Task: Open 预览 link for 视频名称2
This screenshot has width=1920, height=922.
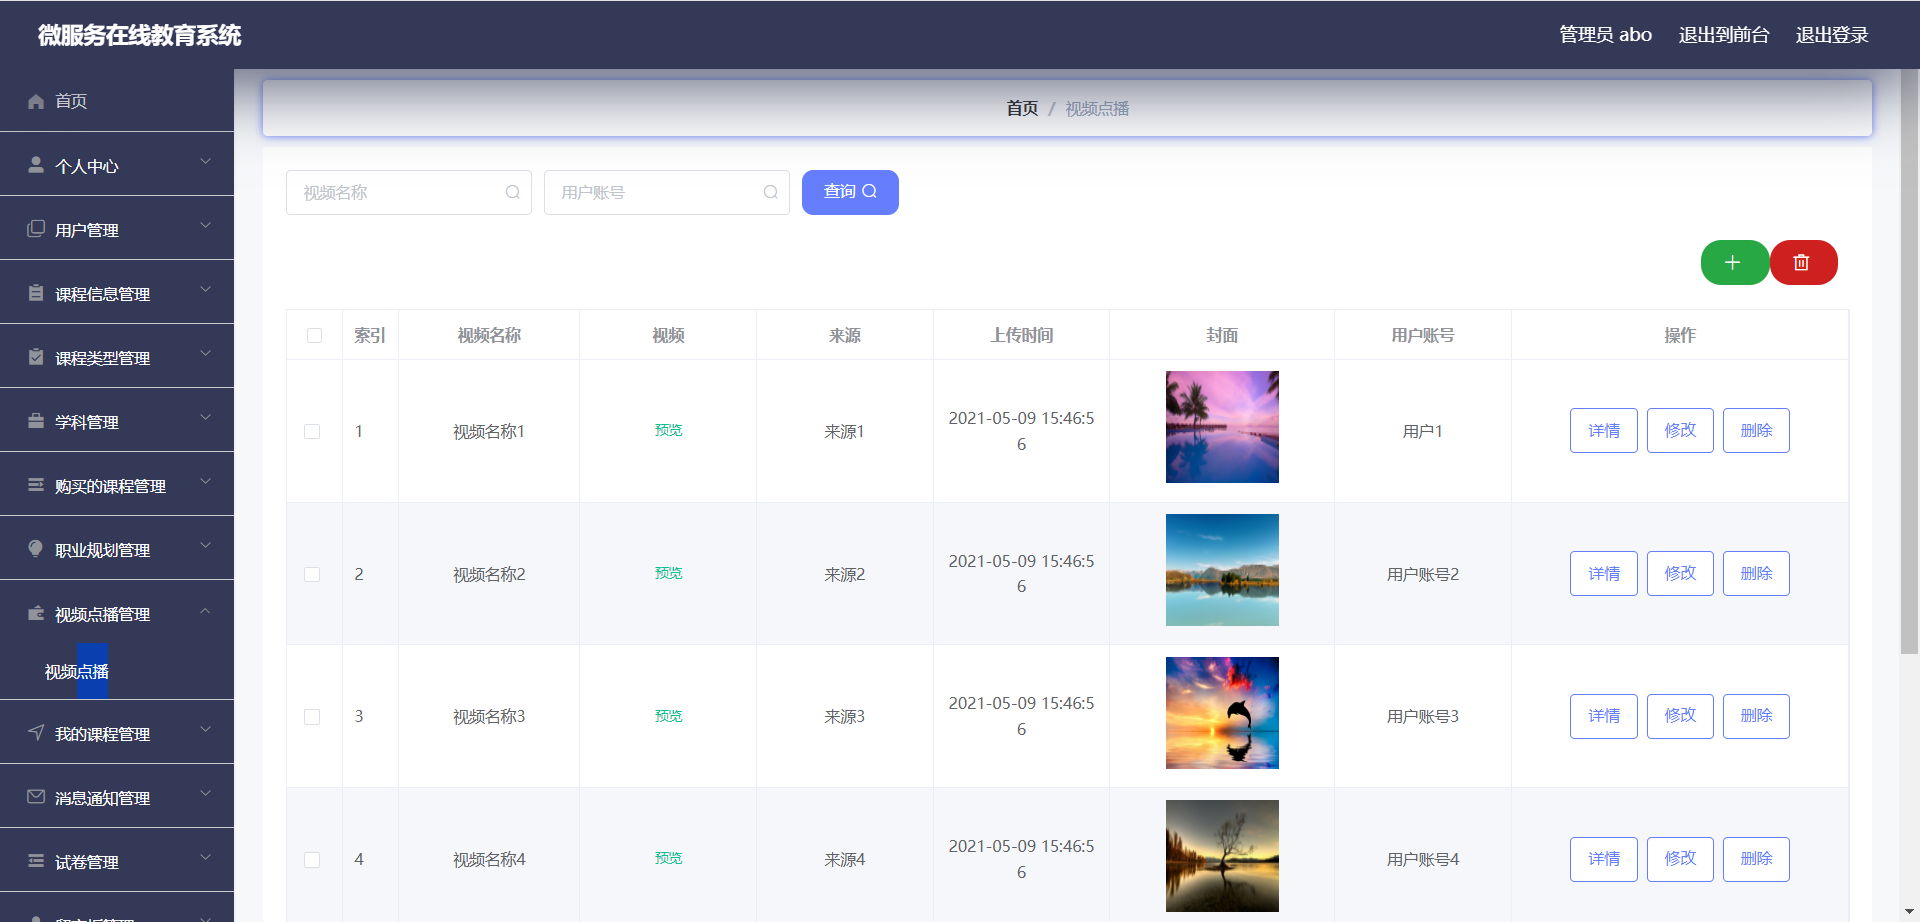Action: [668, 573]
